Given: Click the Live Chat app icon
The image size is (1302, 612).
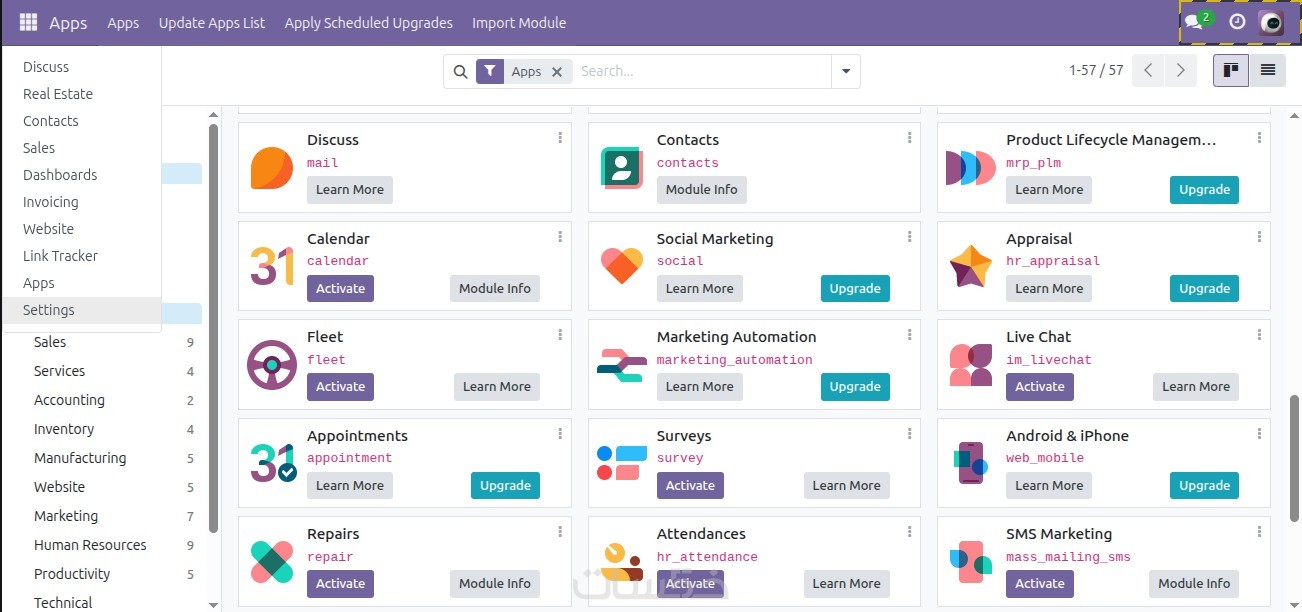Looking at the screenshot, I should click(970, 365).
